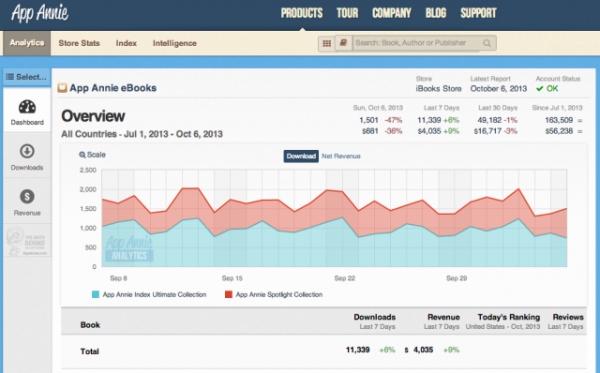Viewport: 600px width, 373px height.
Task: Select the Intelligence tab
Action: point(174,43)
